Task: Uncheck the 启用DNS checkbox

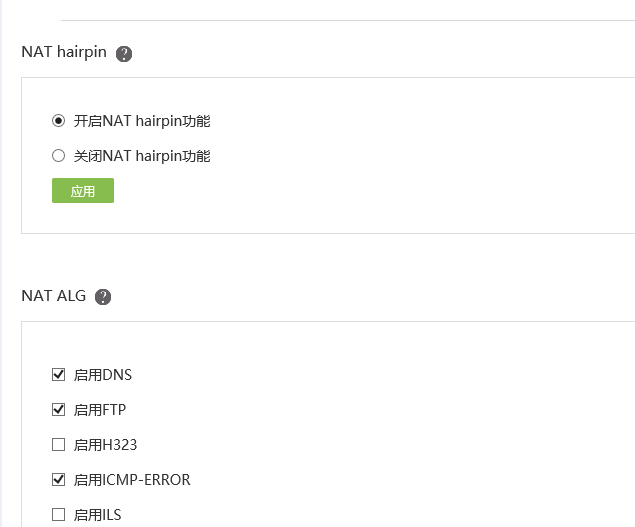Action: click(x=58, y=375)
